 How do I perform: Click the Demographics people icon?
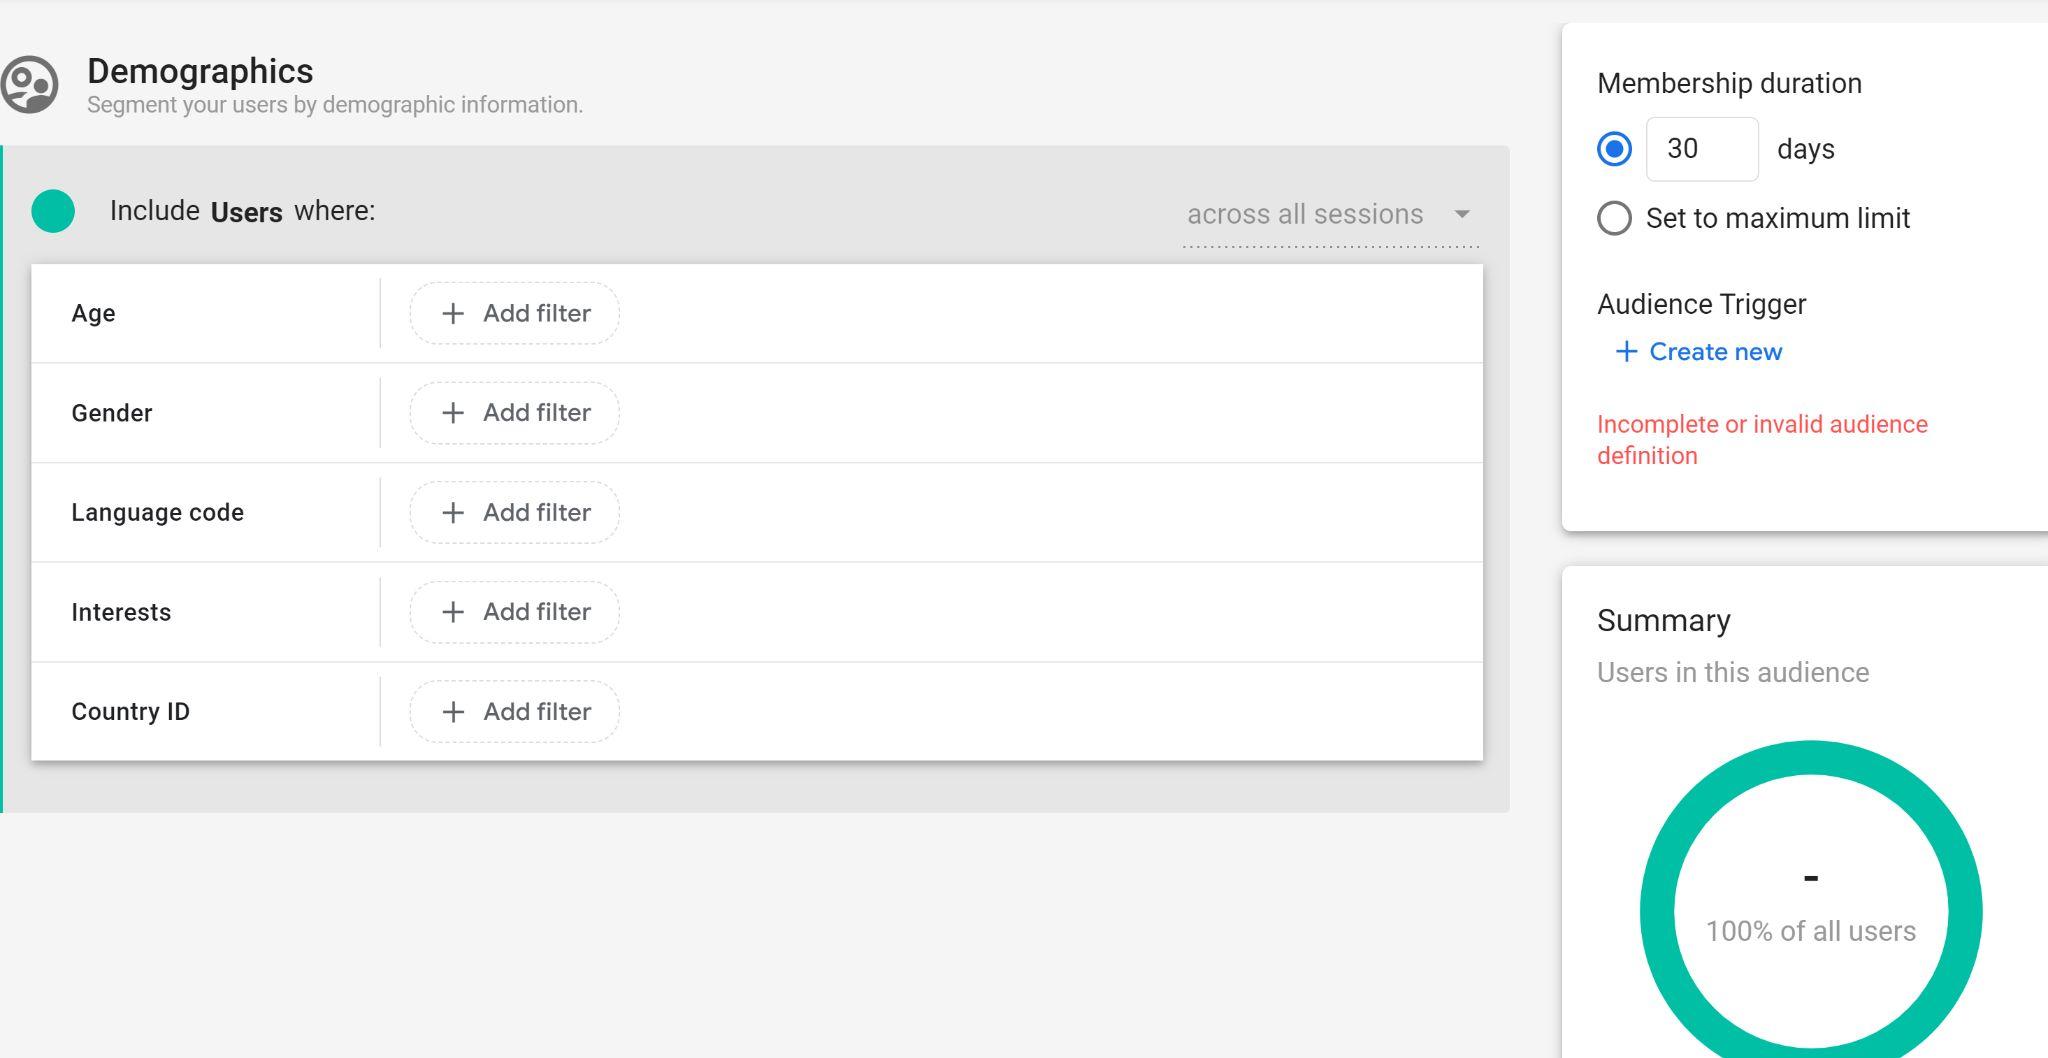coord(30,85)
